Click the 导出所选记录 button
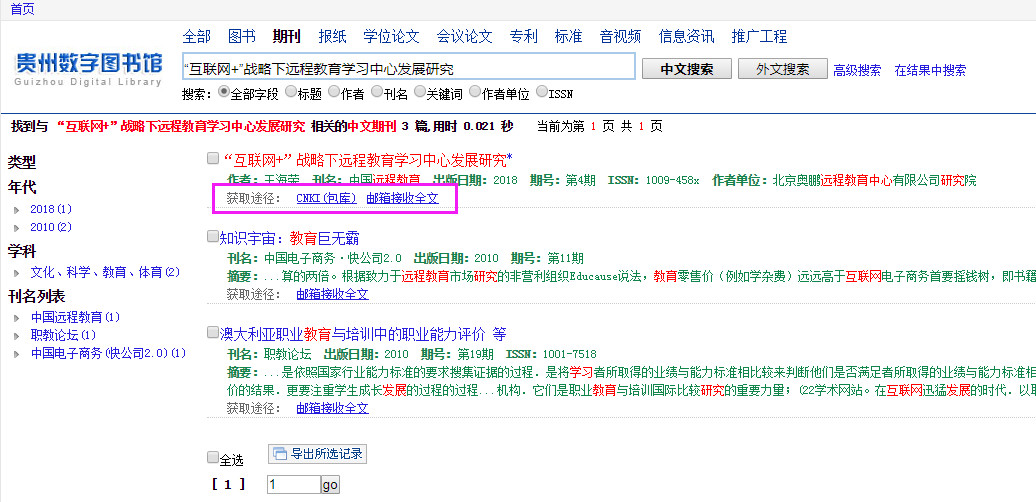The width and height of the screenshot is (1036, 502). pos(317,454)
